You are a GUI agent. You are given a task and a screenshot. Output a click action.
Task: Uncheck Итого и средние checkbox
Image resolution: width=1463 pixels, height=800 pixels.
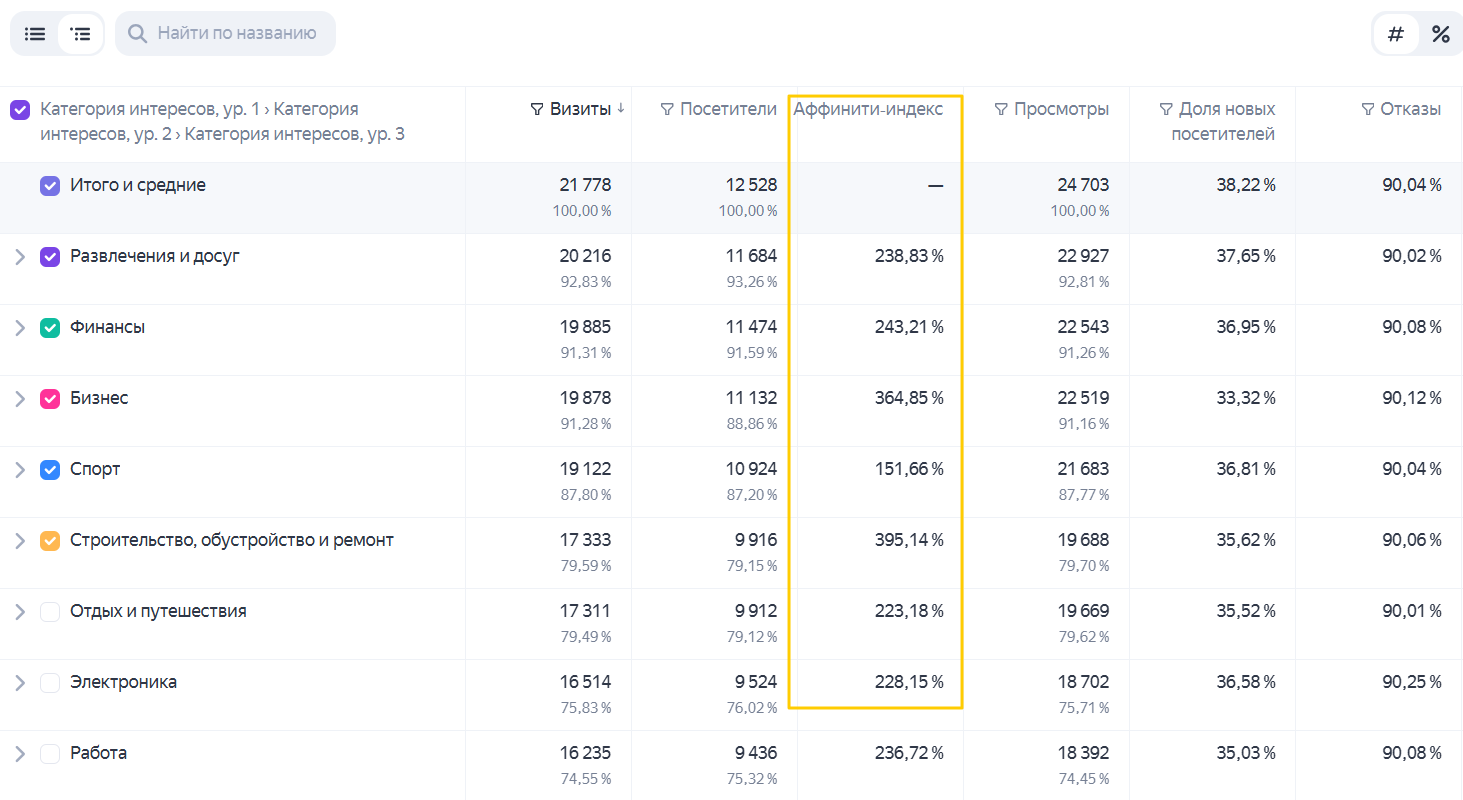pos(50,186)
